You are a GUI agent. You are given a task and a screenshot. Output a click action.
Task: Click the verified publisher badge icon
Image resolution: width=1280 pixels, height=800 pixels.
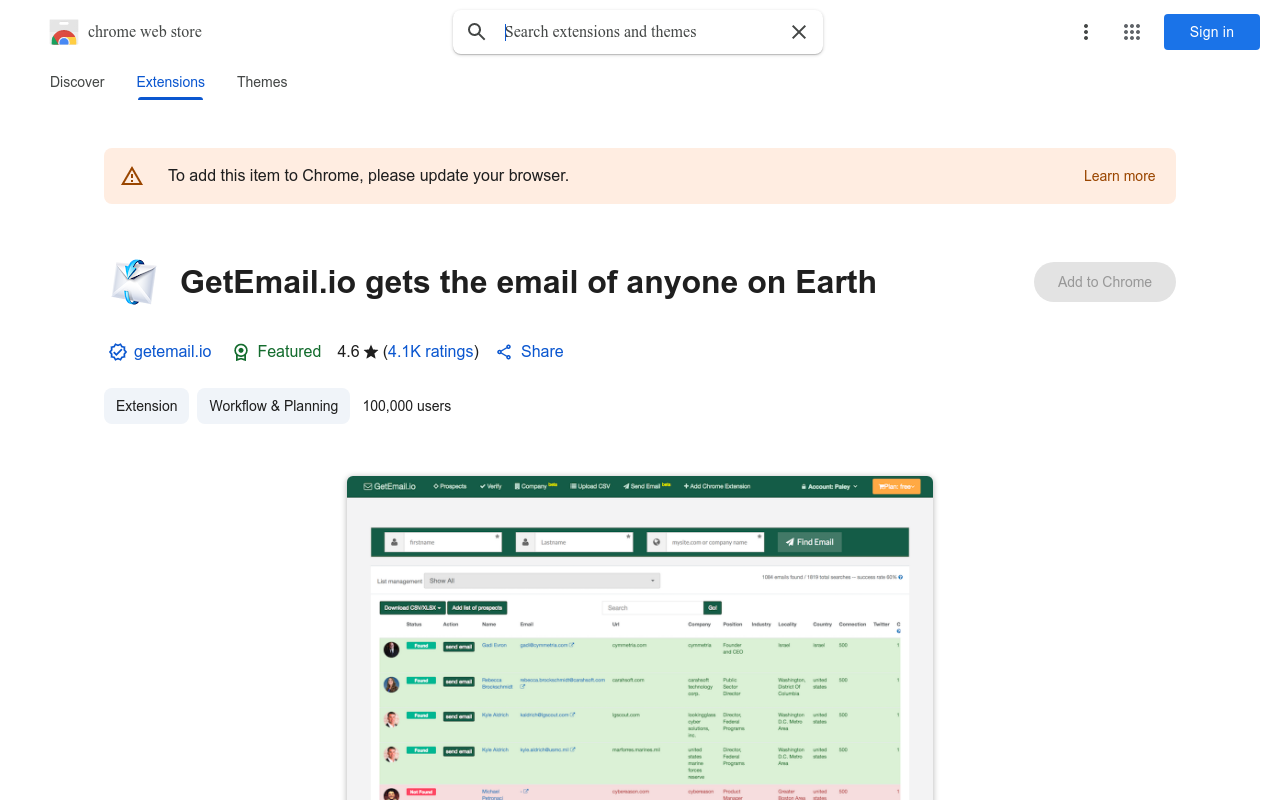118,352
